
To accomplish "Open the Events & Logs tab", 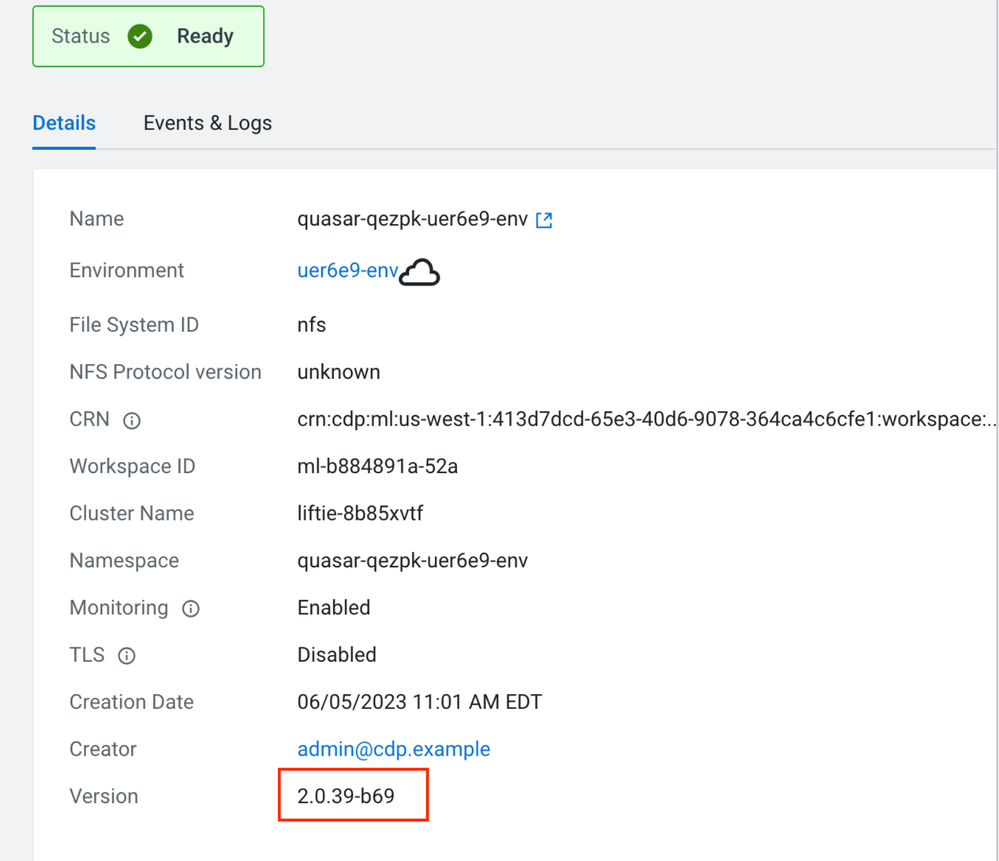I will (207, 123).
